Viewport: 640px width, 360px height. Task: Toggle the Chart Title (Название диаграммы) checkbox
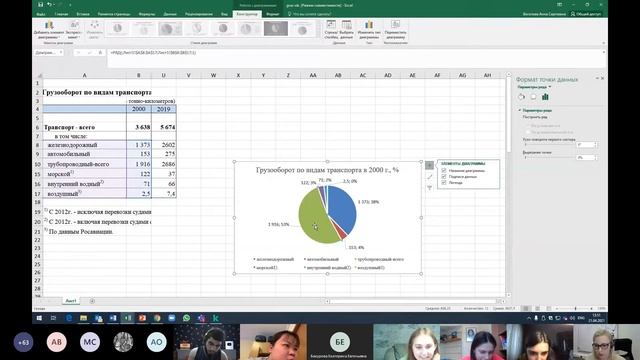pyautogui.click(x=444, y=171)
